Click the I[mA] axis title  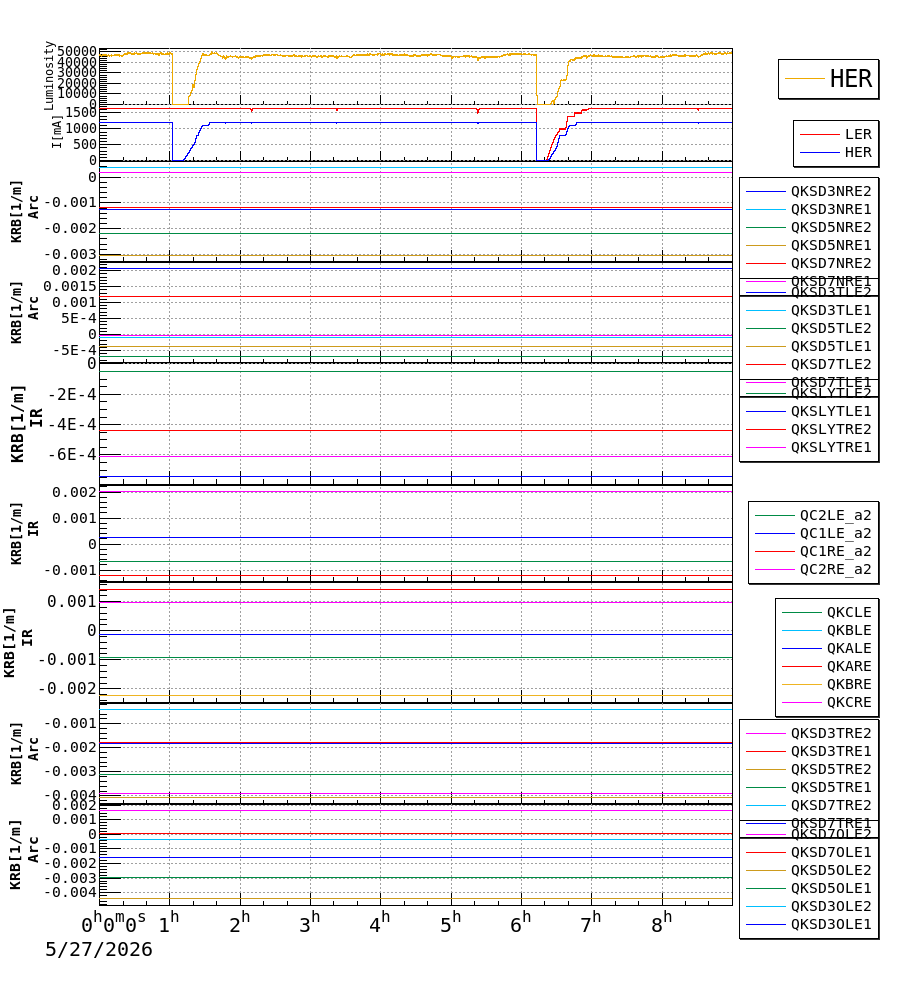(x=57, y=132)
